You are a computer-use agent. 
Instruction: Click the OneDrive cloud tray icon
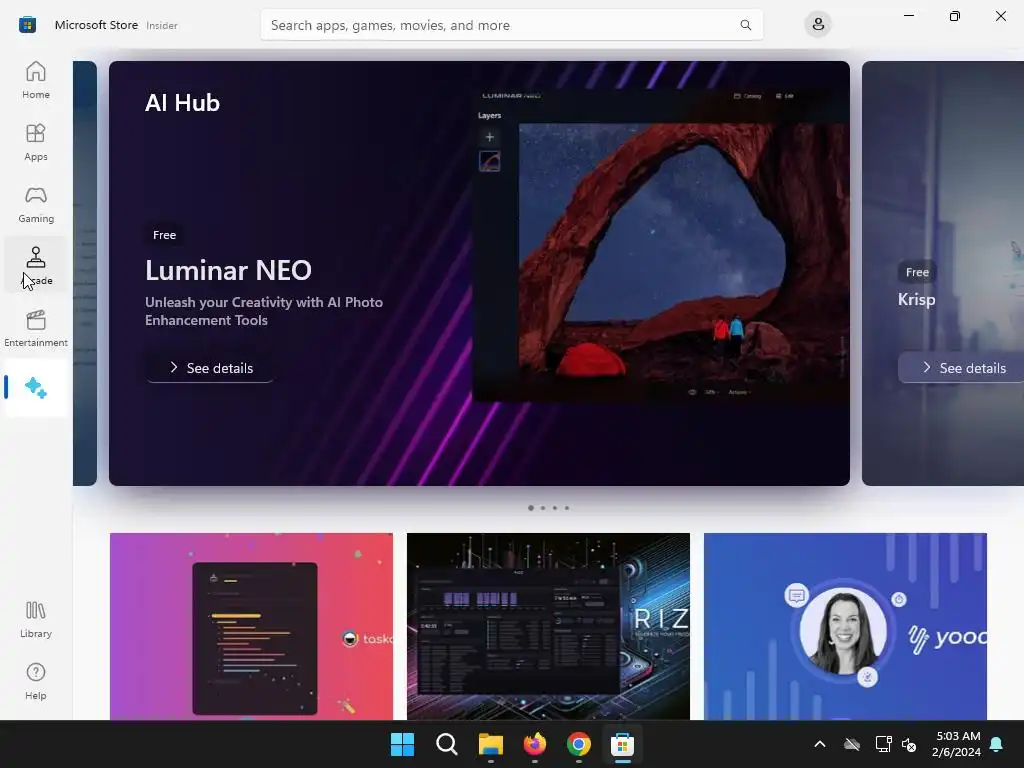click(852, 744)
